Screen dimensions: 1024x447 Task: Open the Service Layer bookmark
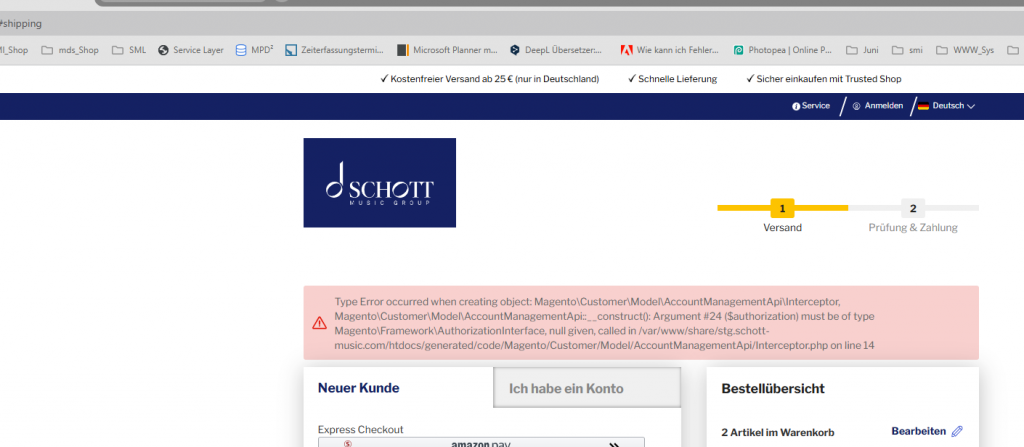191,49
